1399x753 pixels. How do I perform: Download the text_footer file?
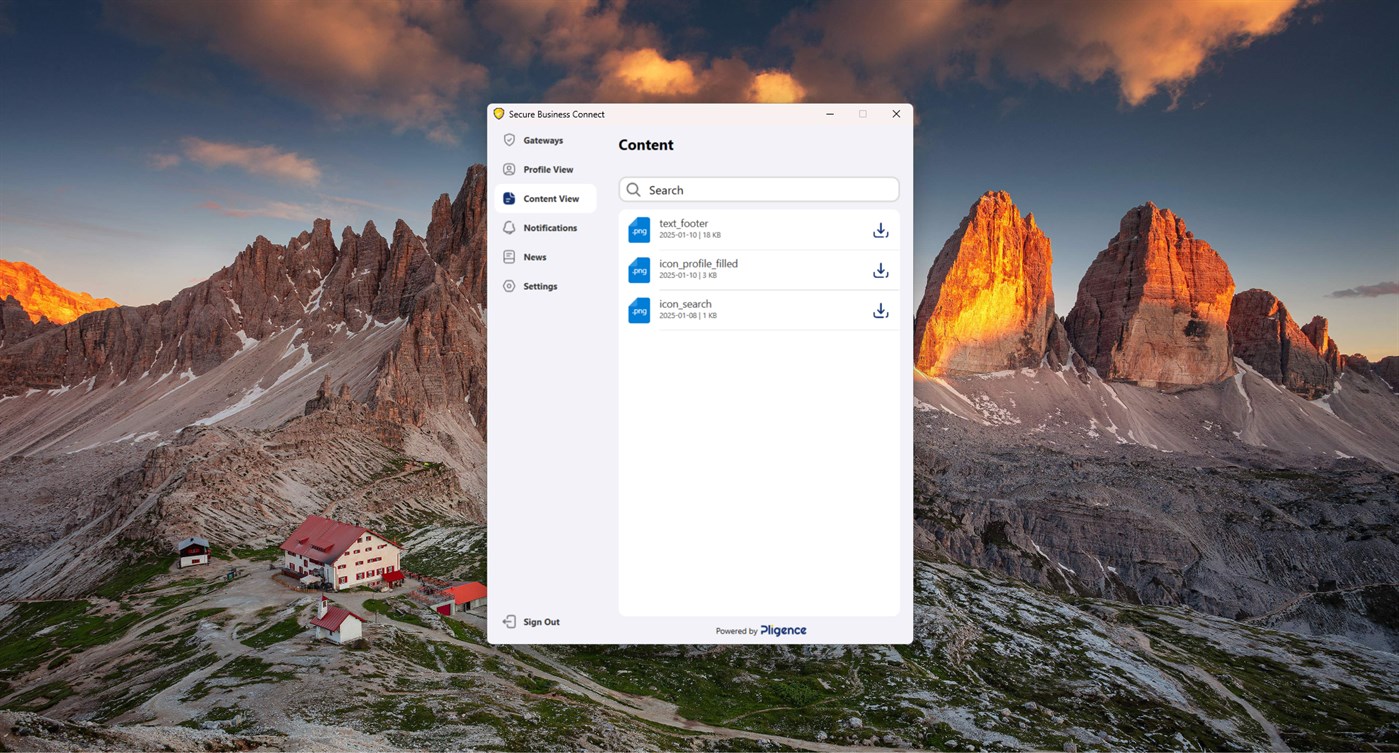(880, 230)
